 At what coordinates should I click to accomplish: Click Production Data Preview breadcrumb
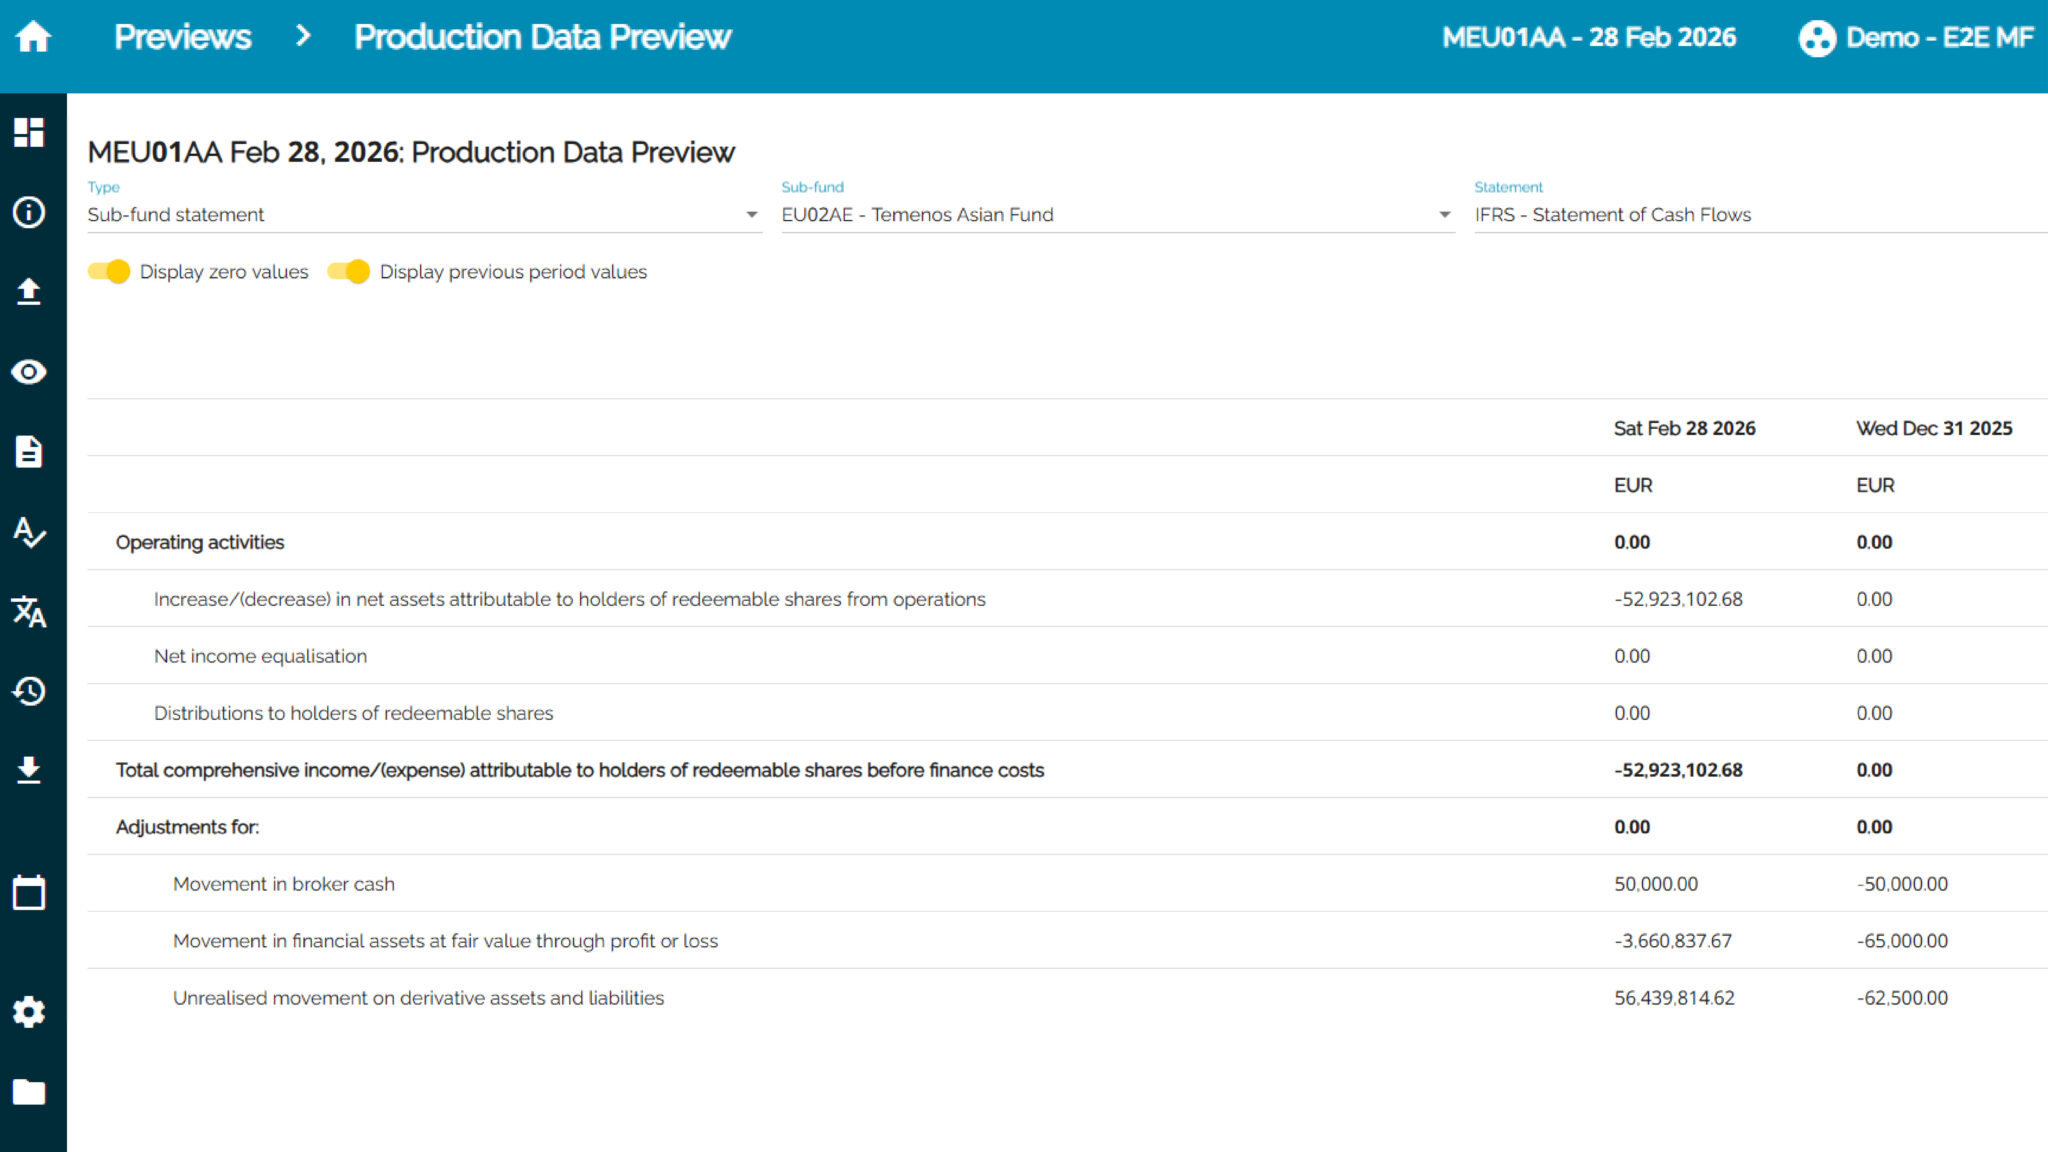pos(543,37)
